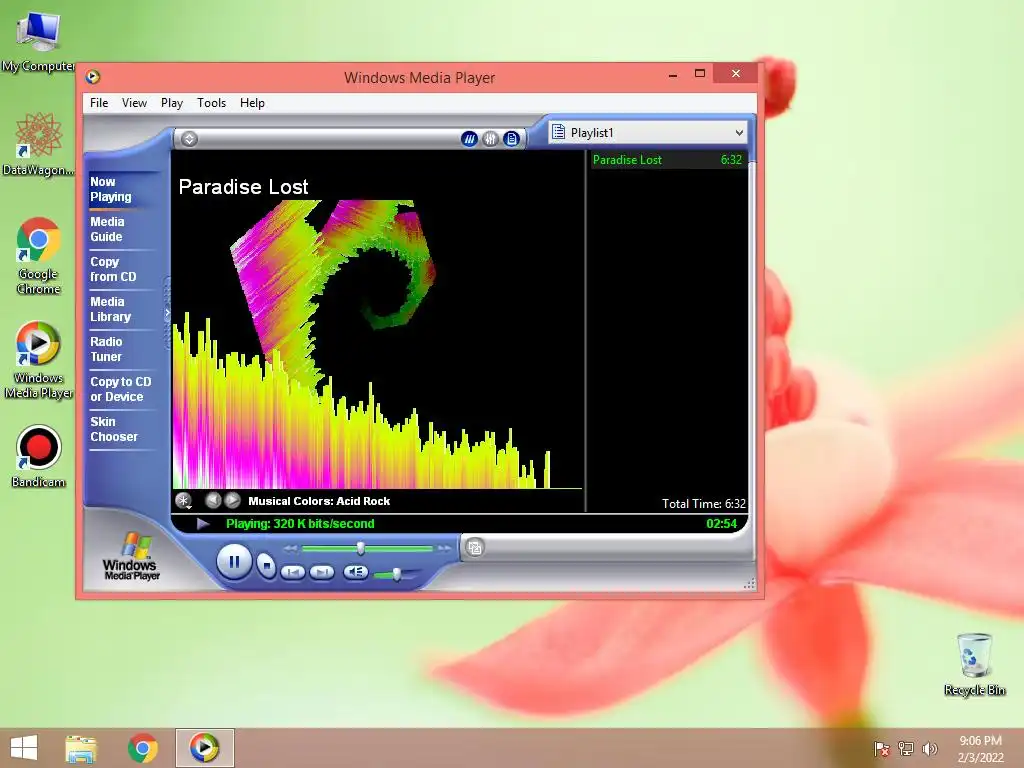Open File Explorer from the taskbar
The image size is (1024, 768).
pyautogui.click(x=81, y=748)
